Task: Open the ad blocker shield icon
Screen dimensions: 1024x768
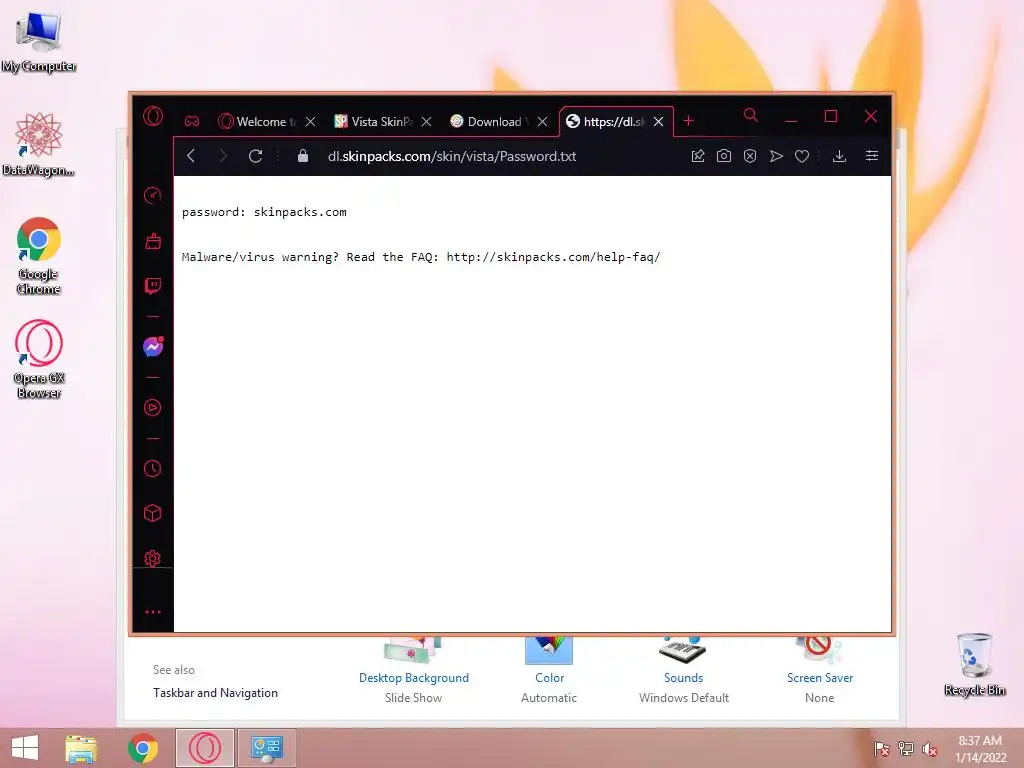Action: click(750, 156)
